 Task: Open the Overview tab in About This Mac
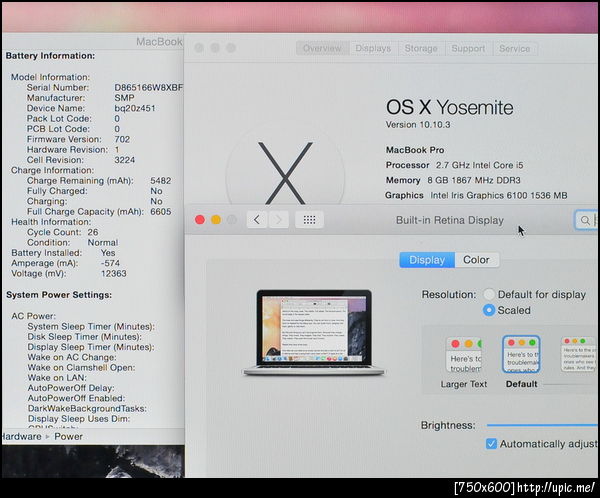coord(322,49)
